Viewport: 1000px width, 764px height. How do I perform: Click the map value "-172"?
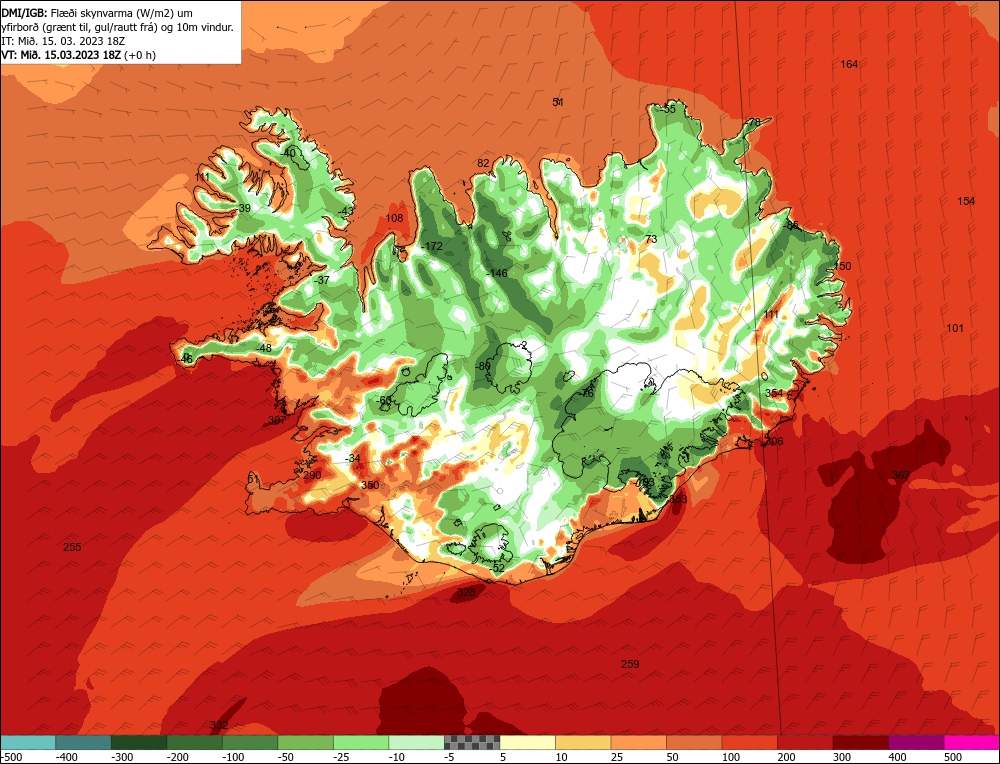point(432,246)
